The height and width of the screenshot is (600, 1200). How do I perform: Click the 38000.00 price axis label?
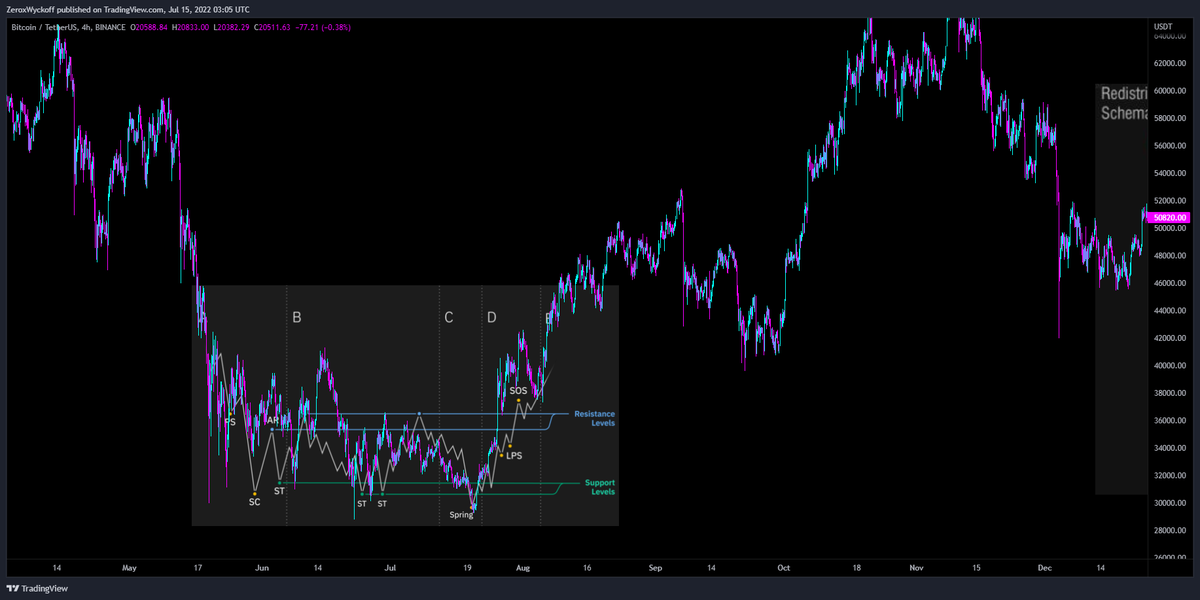(1170, 393)
